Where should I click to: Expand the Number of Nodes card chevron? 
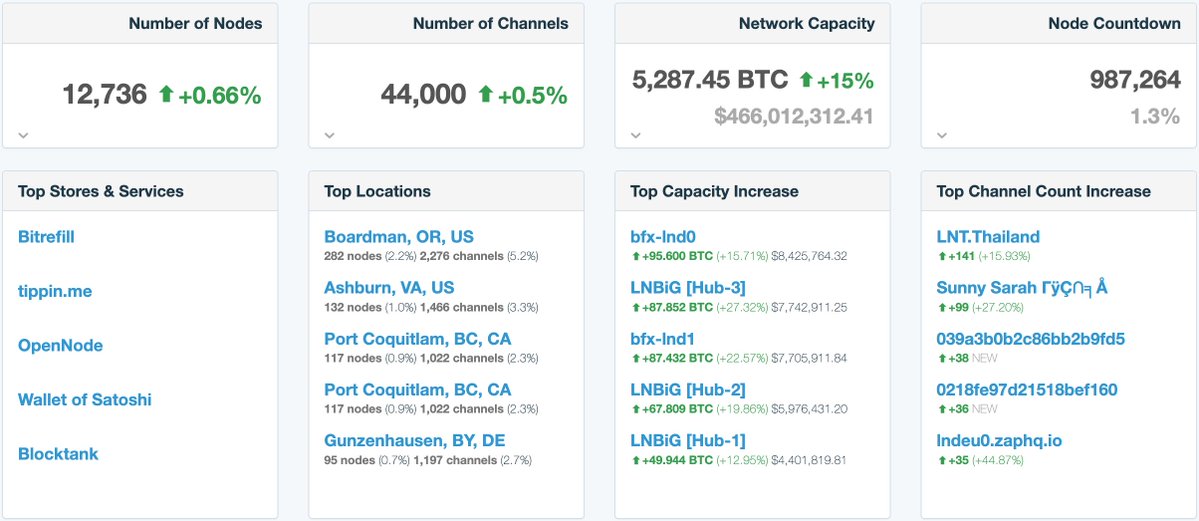(x=23, y=134)
